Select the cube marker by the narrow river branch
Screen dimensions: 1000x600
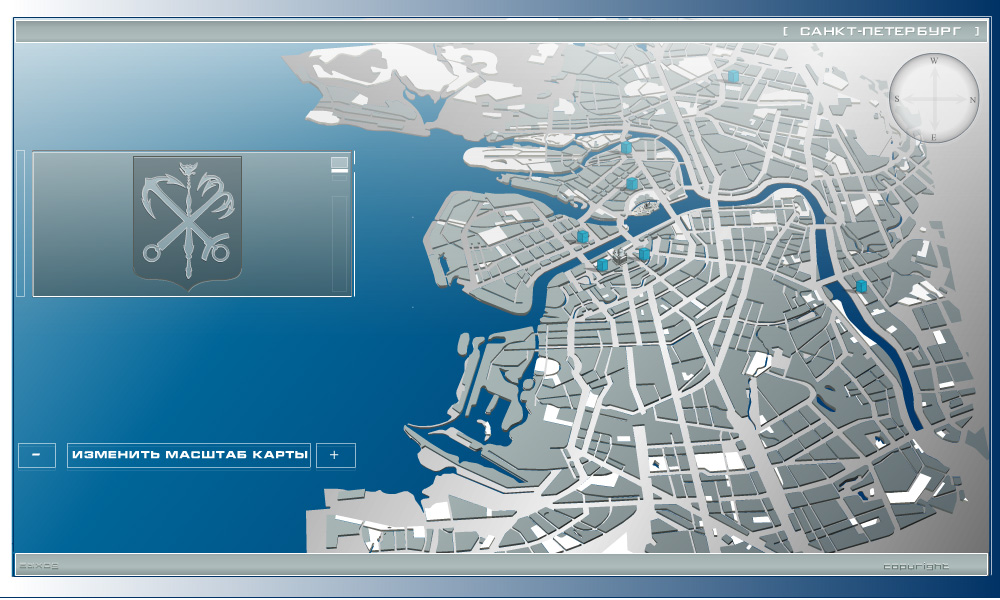tap(626, 148)
